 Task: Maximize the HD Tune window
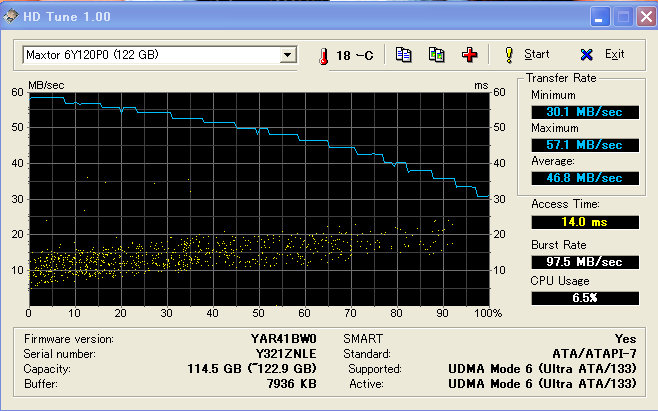[620, 16]
